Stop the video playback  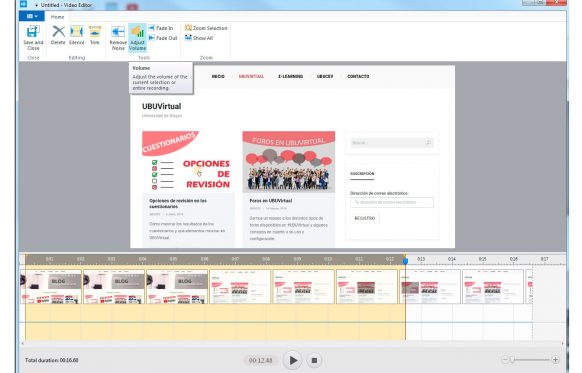point(314,360)
